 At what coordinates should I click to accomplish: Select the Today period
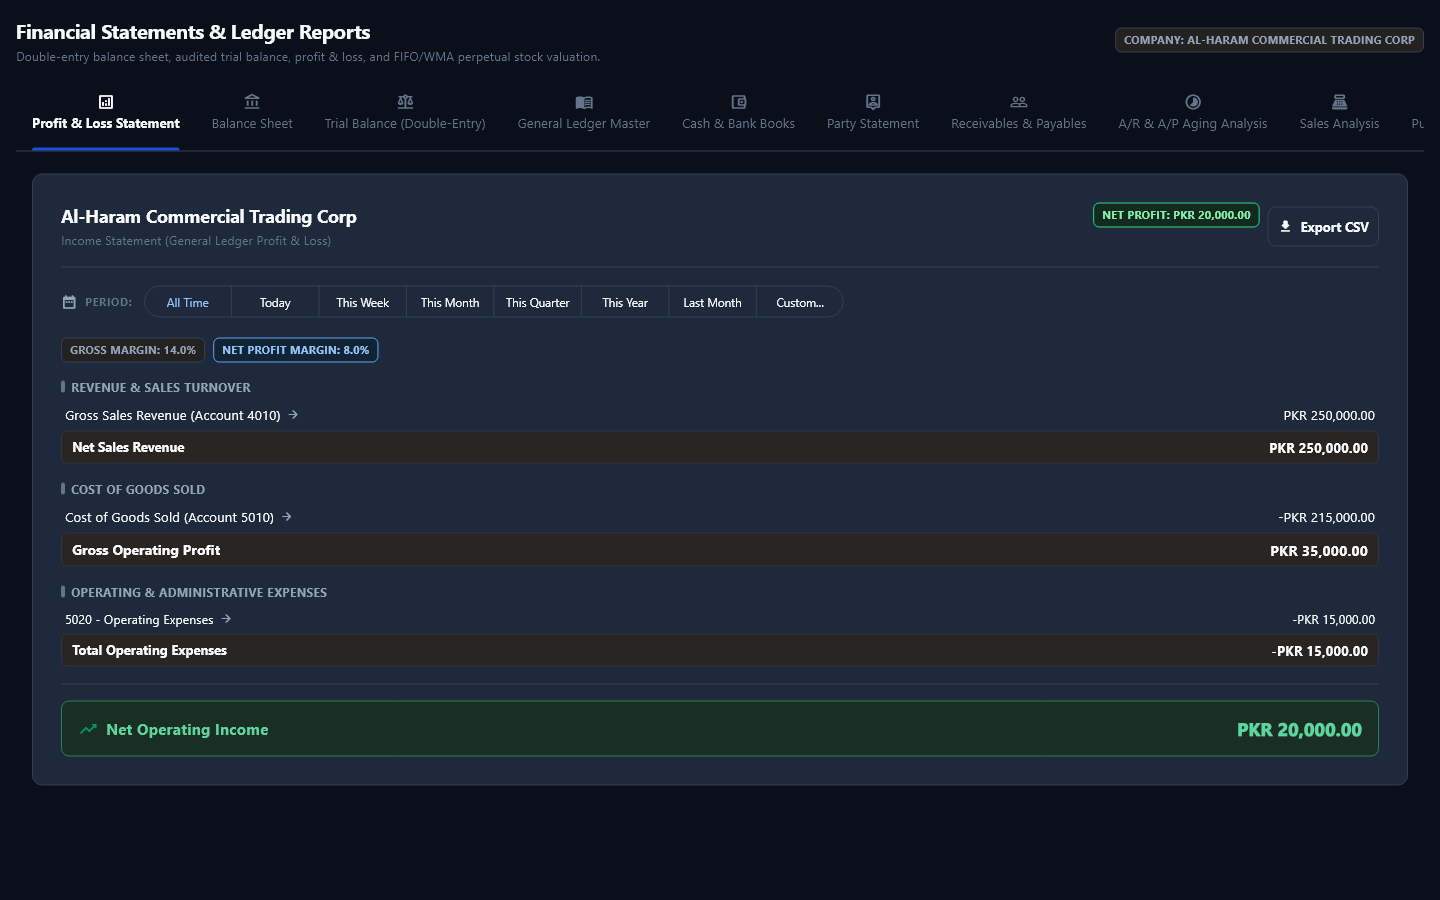(275, 302)
